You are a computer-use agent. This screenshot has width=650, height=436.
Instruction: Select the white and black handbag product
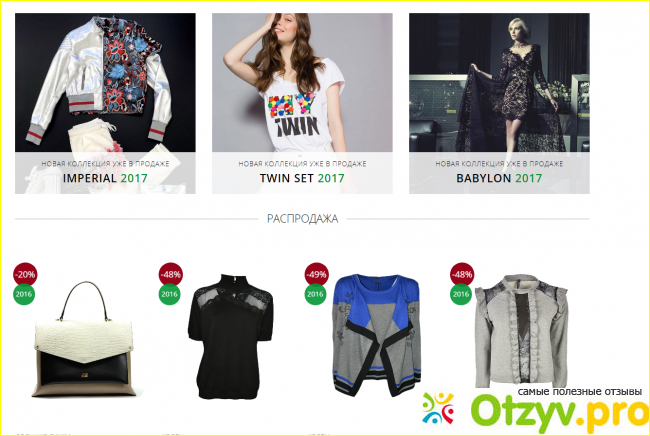coord(85,339)
